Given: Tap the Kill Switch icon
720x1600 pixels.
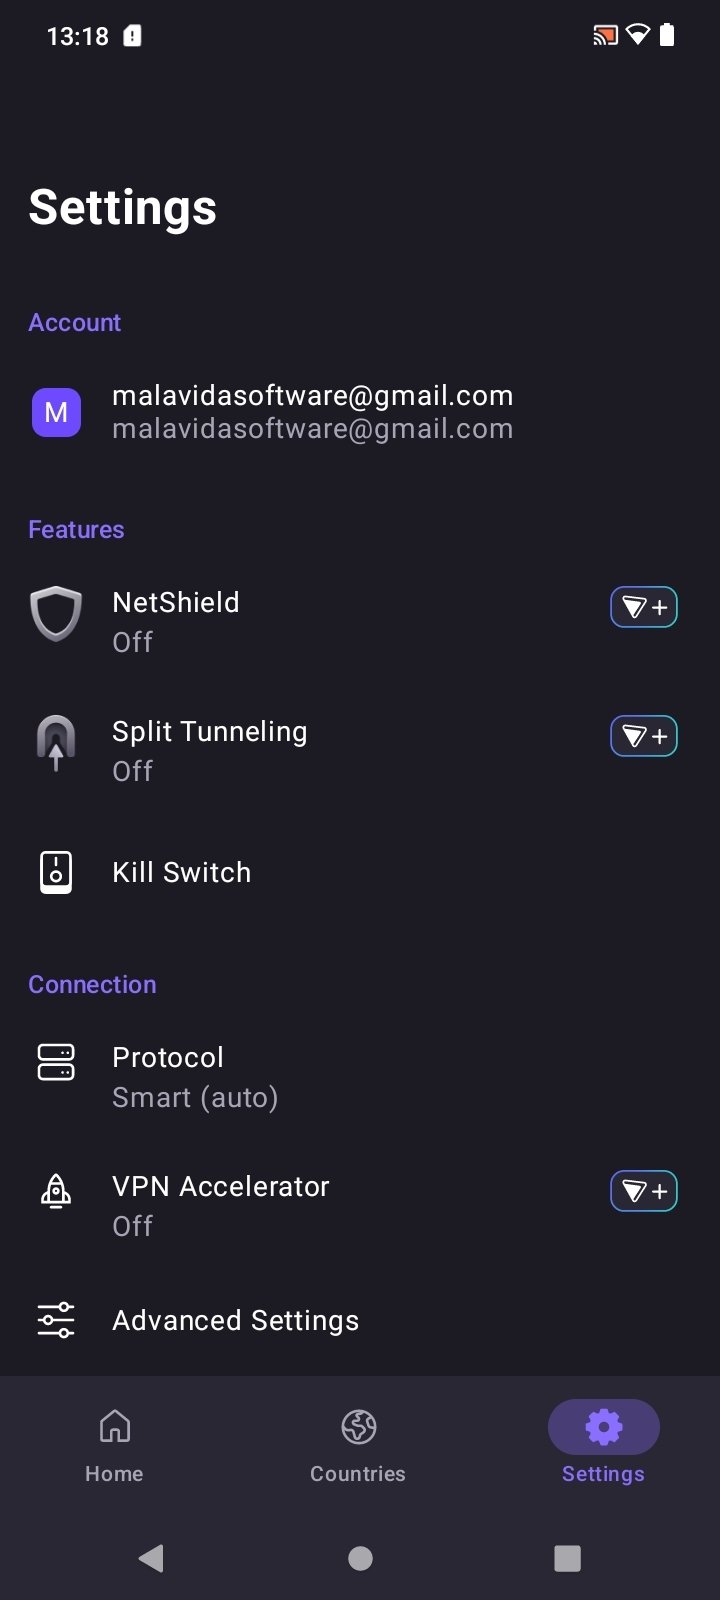Looking at the screenshot, I should pos(56,872).
